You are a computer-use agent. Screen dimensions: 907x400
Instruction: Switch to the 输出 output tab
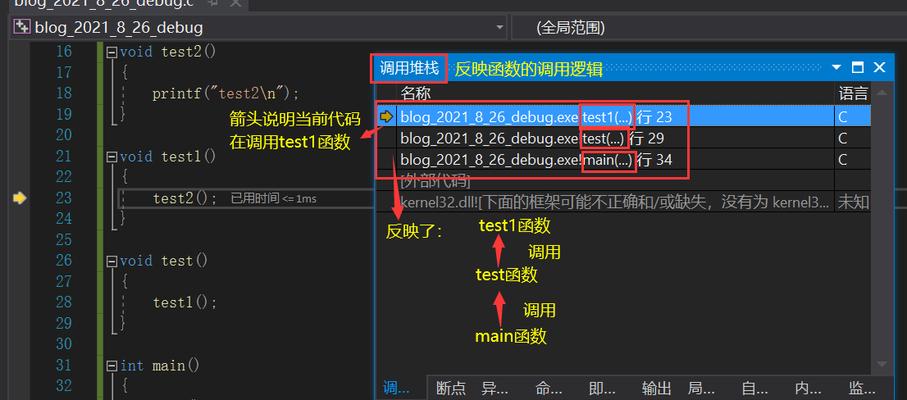pos(657,388)
